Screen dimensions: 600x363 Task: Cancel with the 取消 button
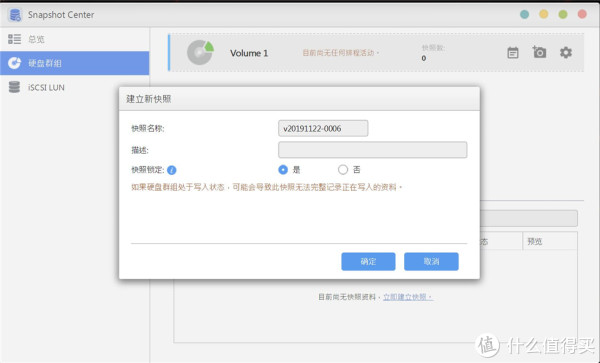coord(431,262)
